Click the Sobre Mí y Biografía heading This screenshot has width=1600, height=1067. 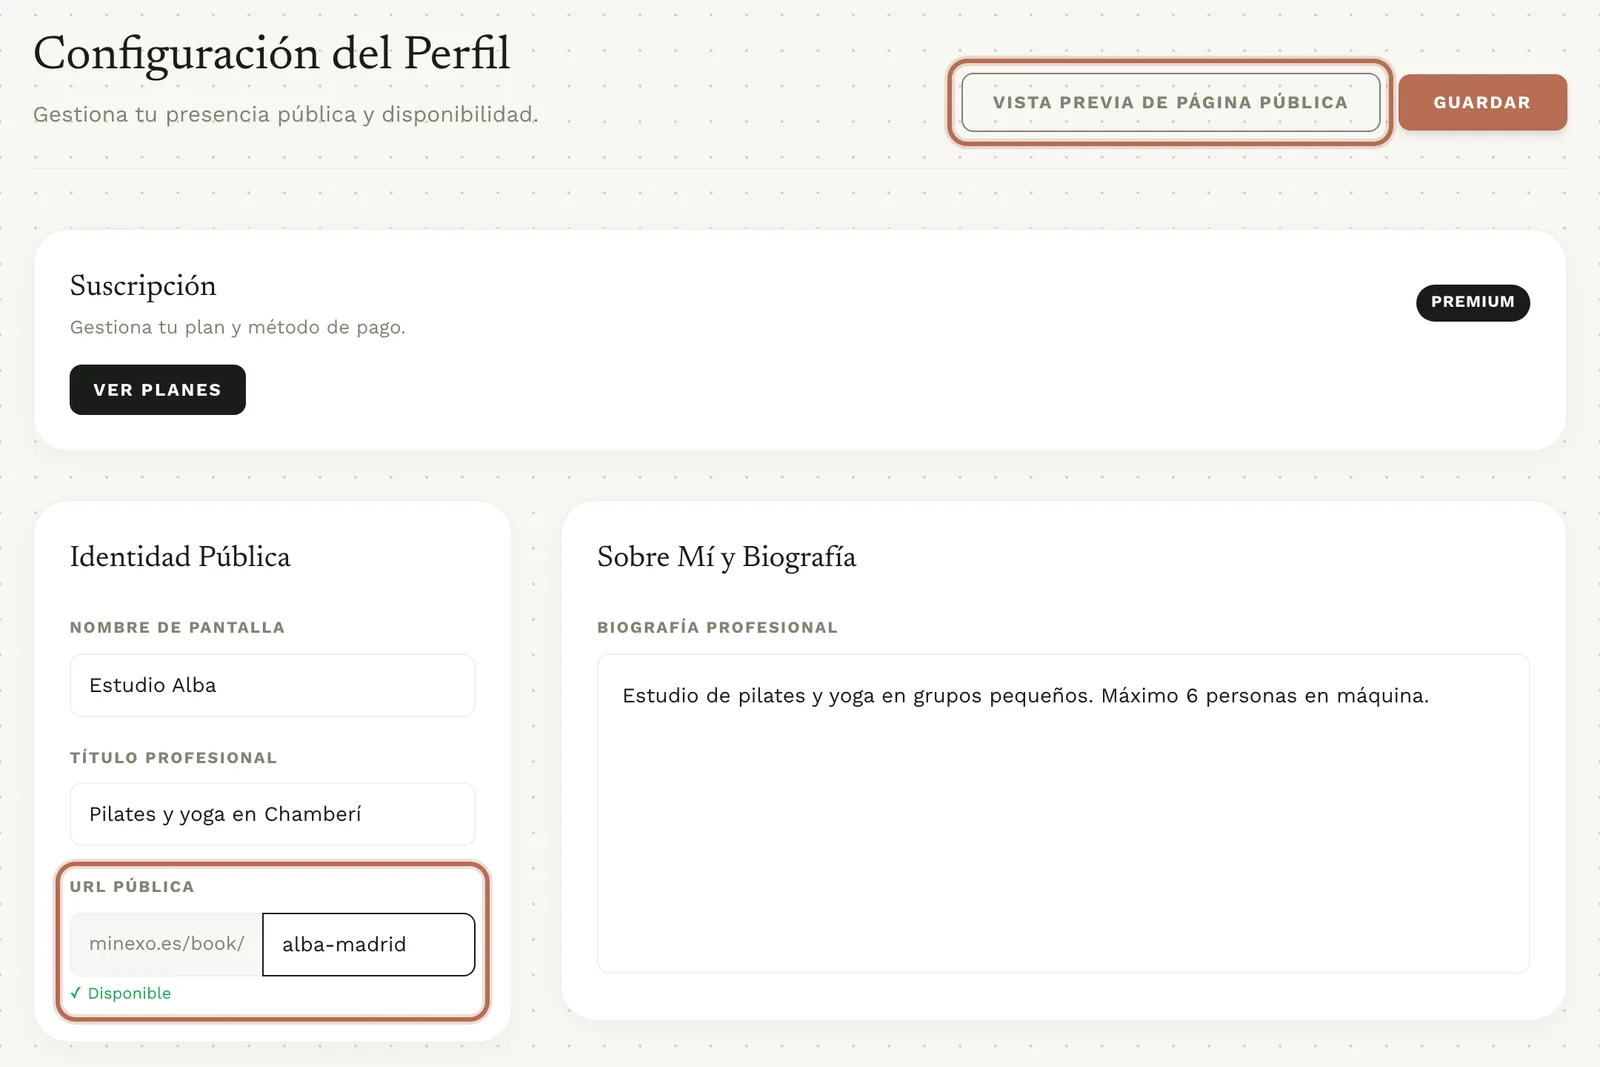pos(727,557)
